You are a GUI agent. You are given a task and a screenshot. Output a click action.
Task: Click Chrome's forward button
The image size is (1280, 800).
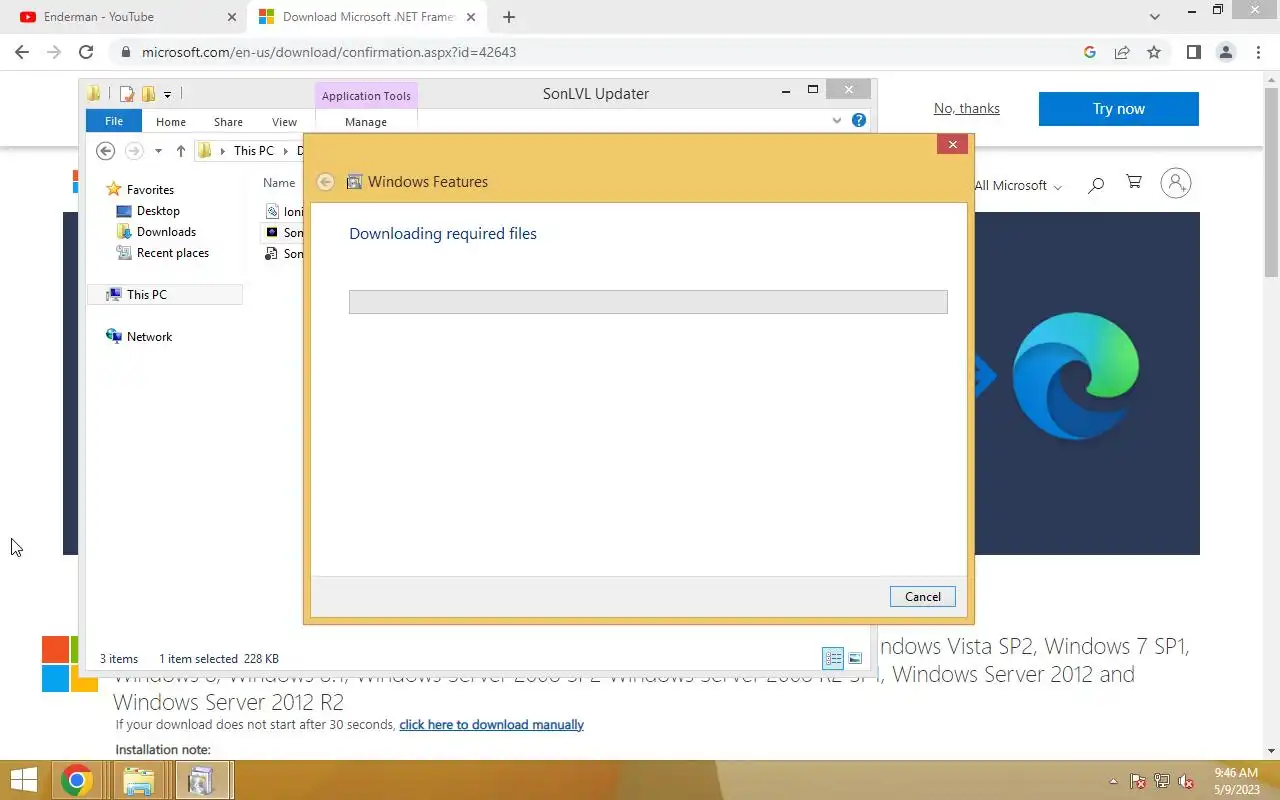[x=54, y=52]
